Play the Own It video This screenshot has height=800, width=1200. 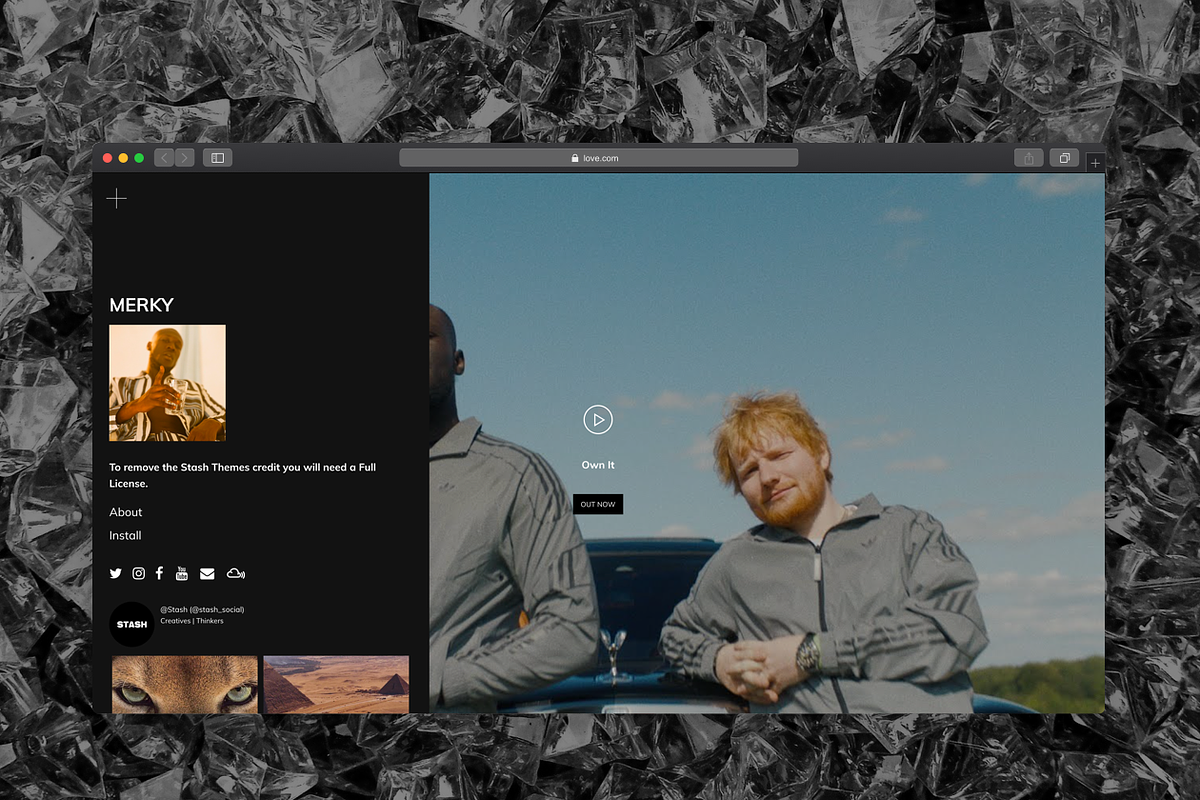[598, 420]
